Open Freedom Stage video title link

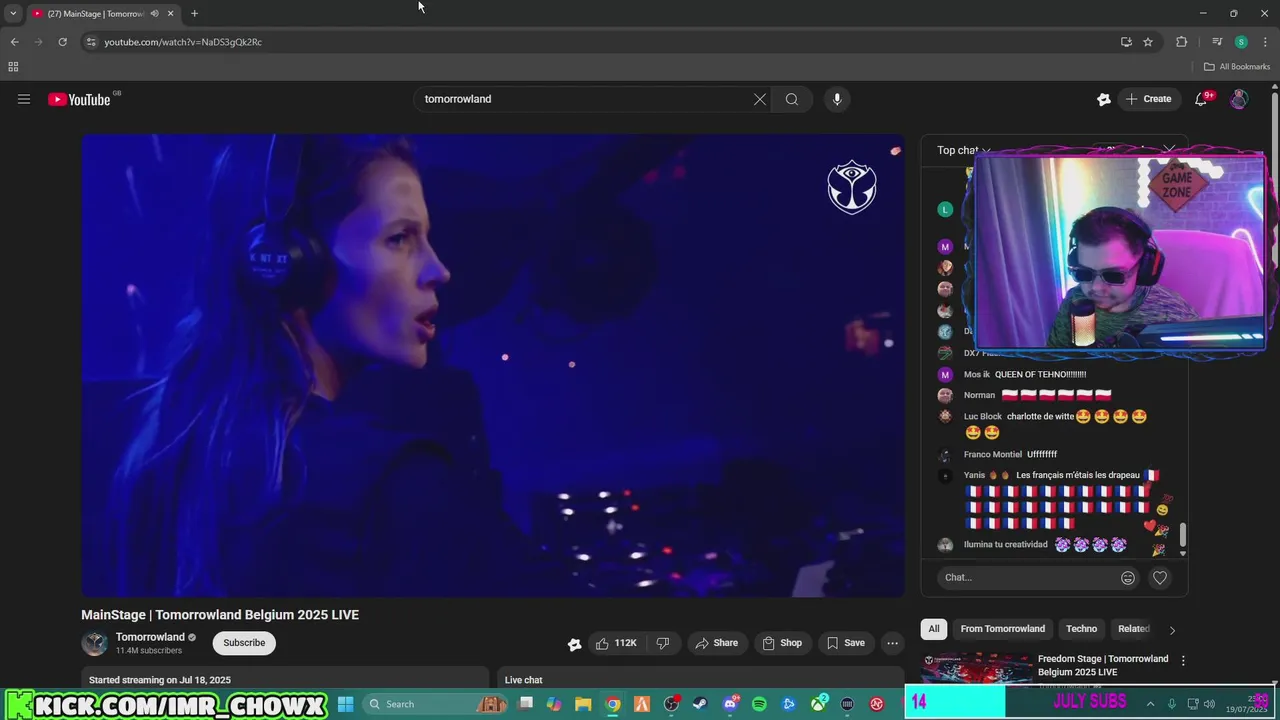1103,665
